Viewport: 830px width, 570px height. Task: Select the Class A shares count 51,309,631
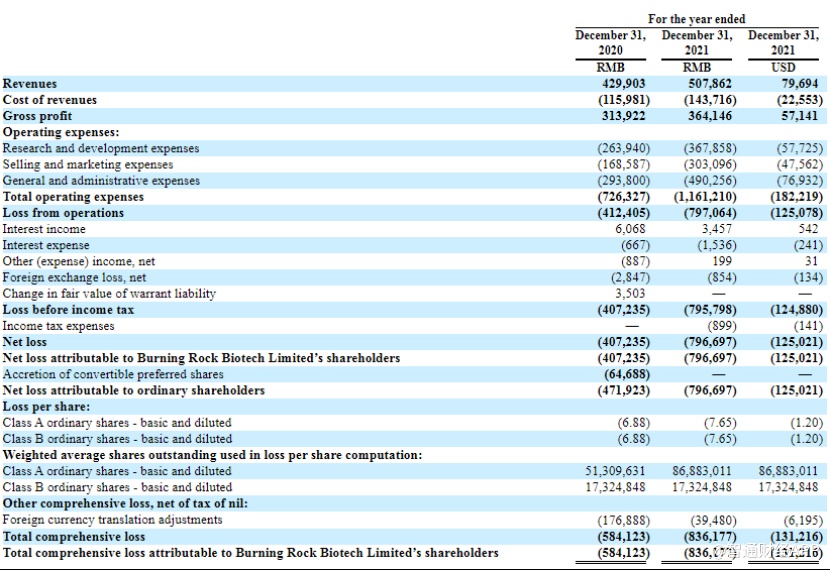(616, 470)
